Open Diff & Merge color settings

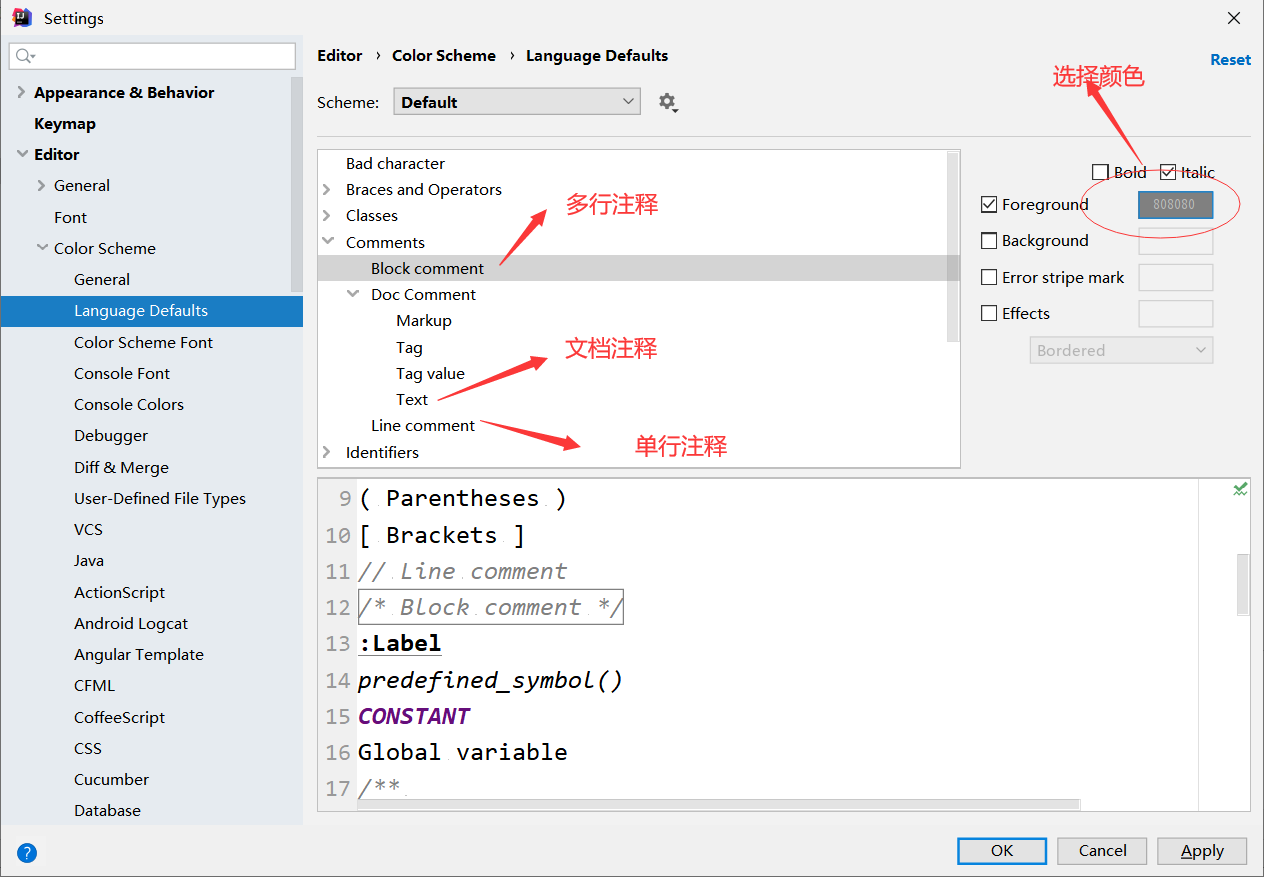(x=121, y=467)
